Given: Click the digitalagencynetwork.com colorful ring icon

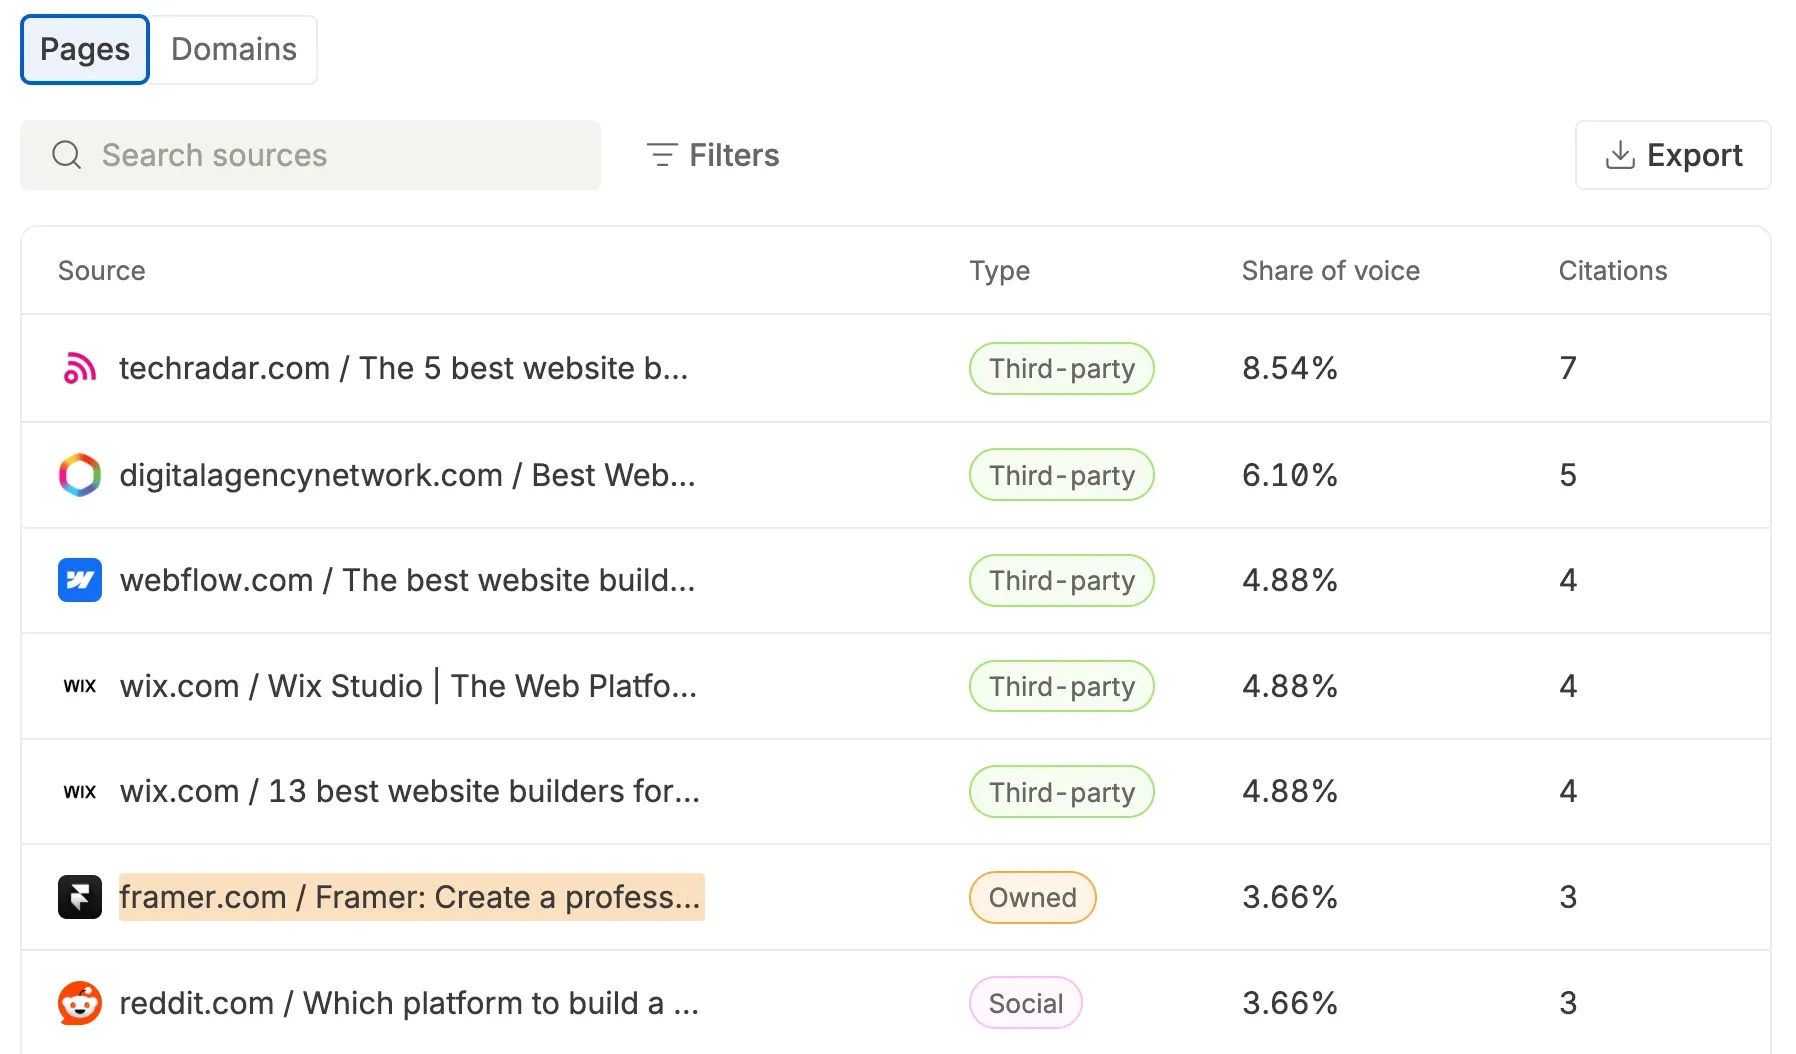Looking at the screenshot, I should pyautogui.click(x=80, y=475).
